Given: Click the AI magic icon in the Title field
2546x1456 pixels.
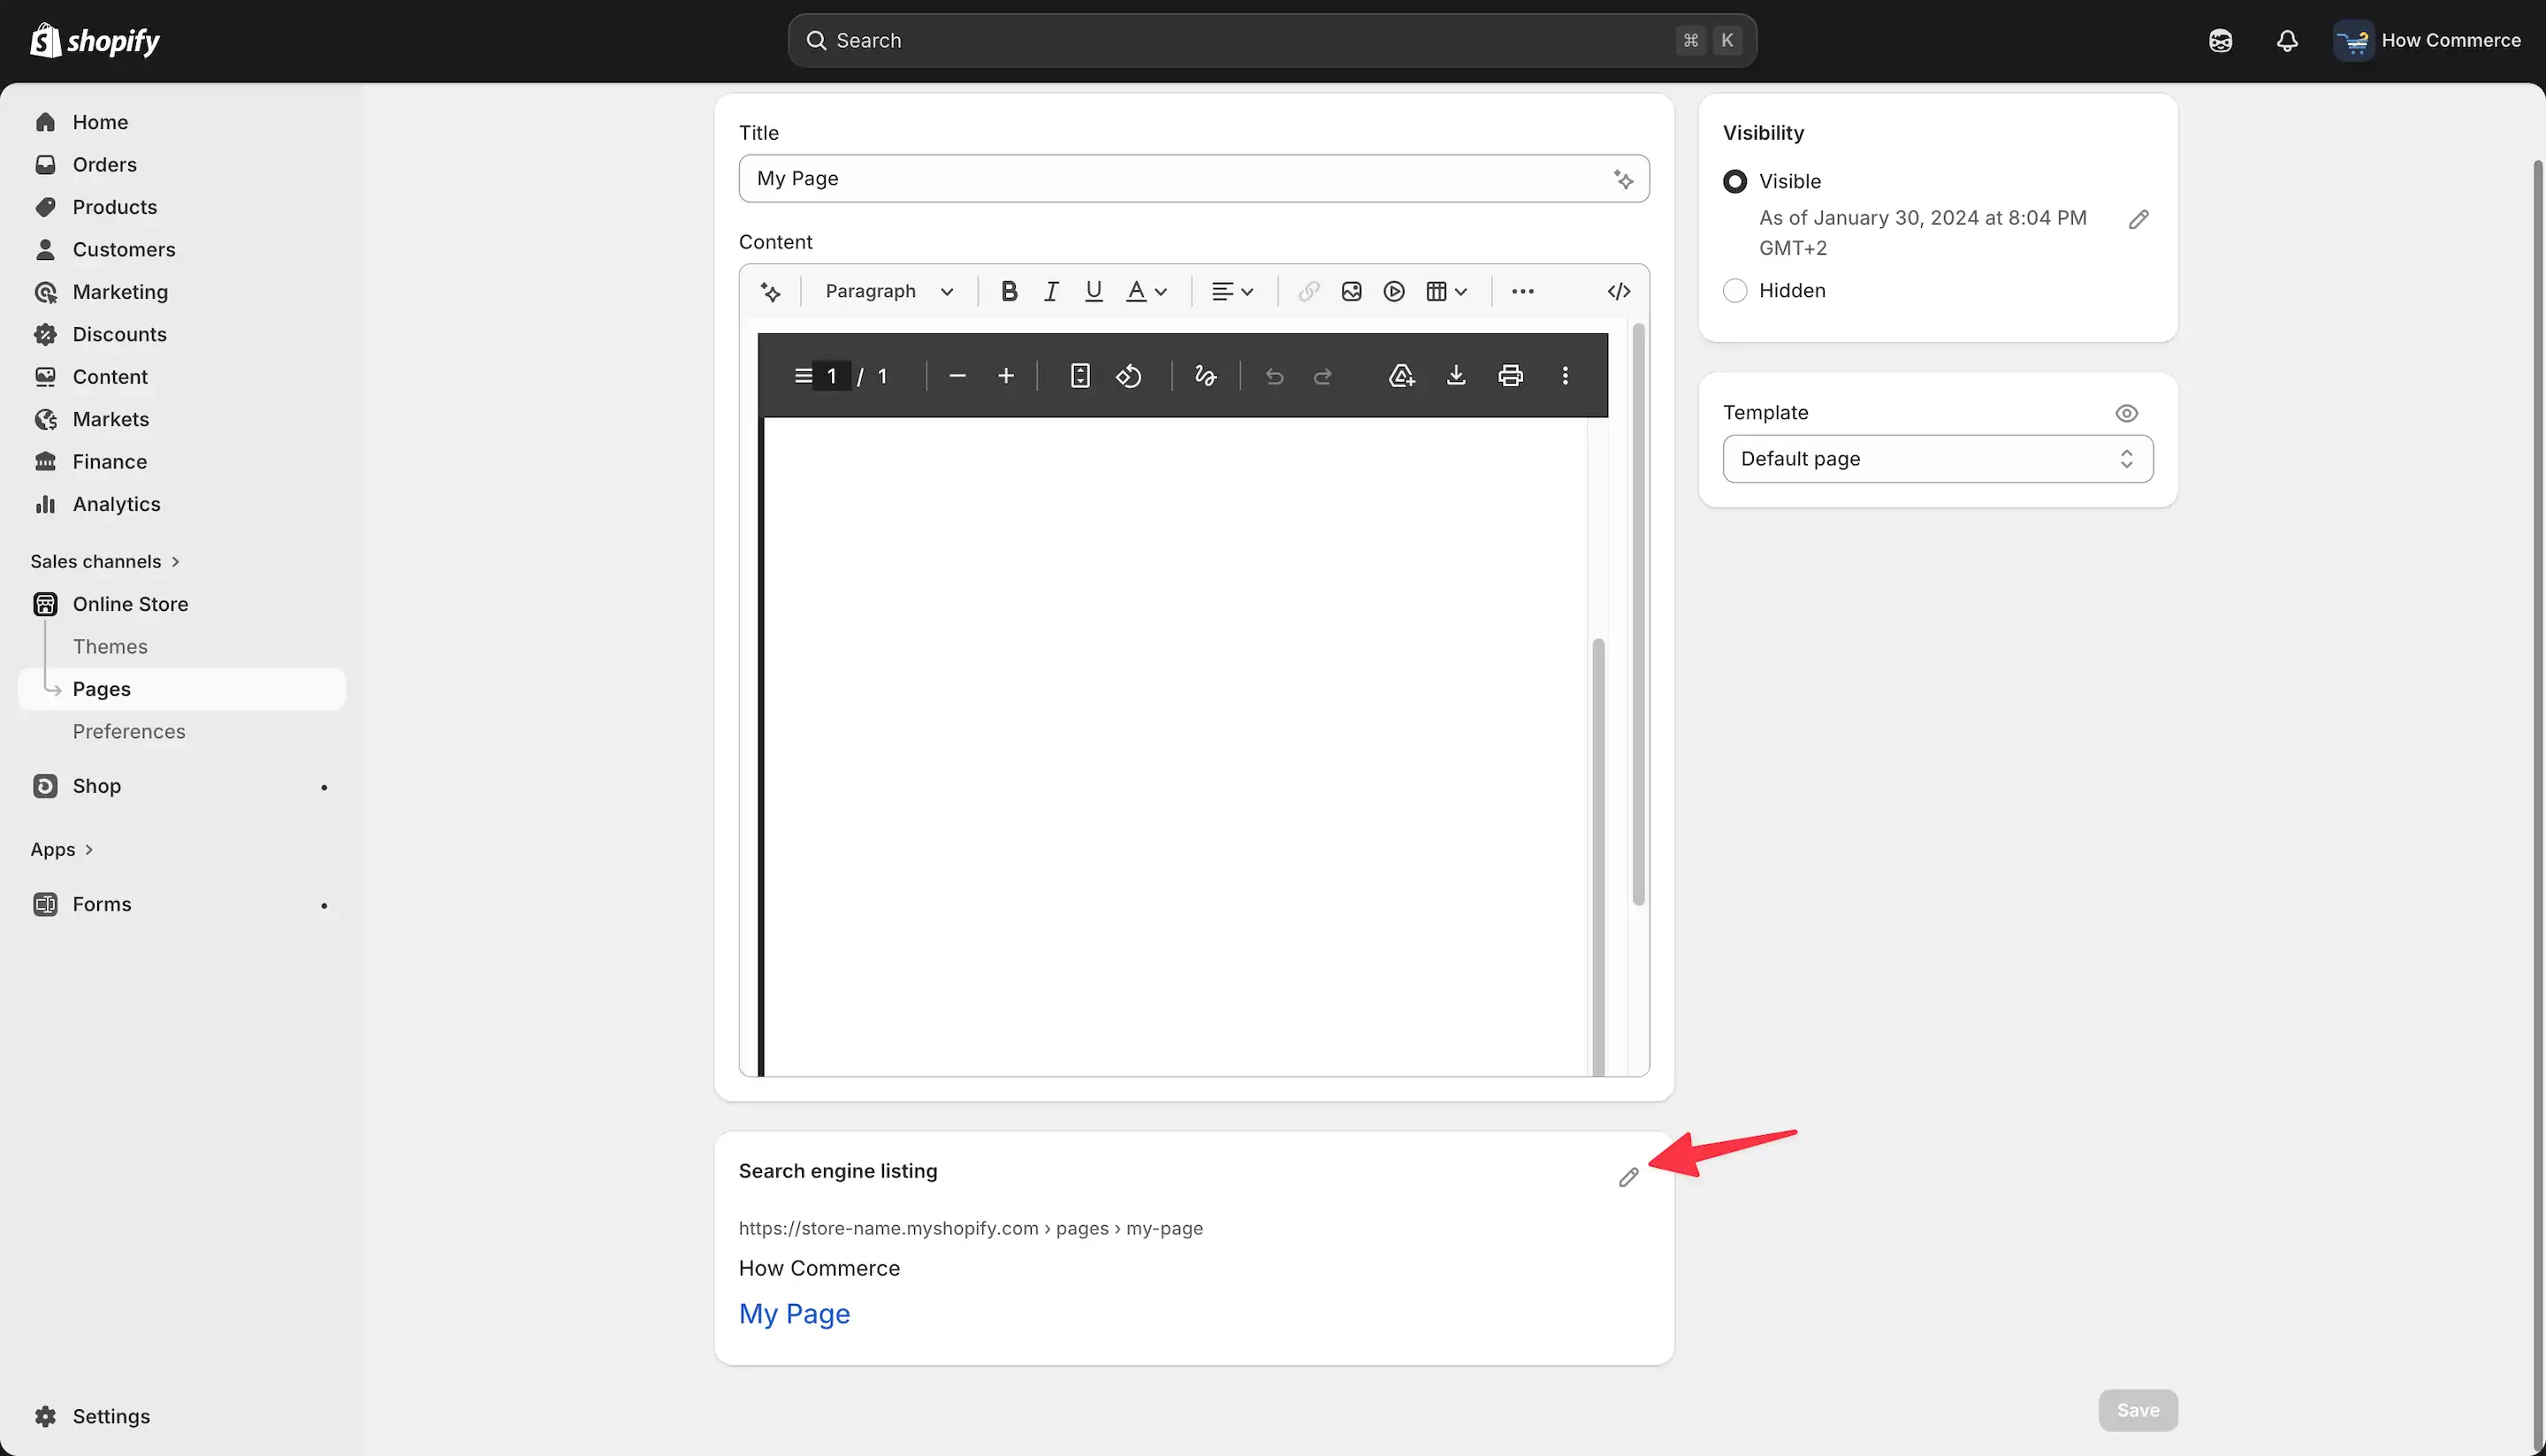Looking at the screenshot, I should [x=1623, y=179].
